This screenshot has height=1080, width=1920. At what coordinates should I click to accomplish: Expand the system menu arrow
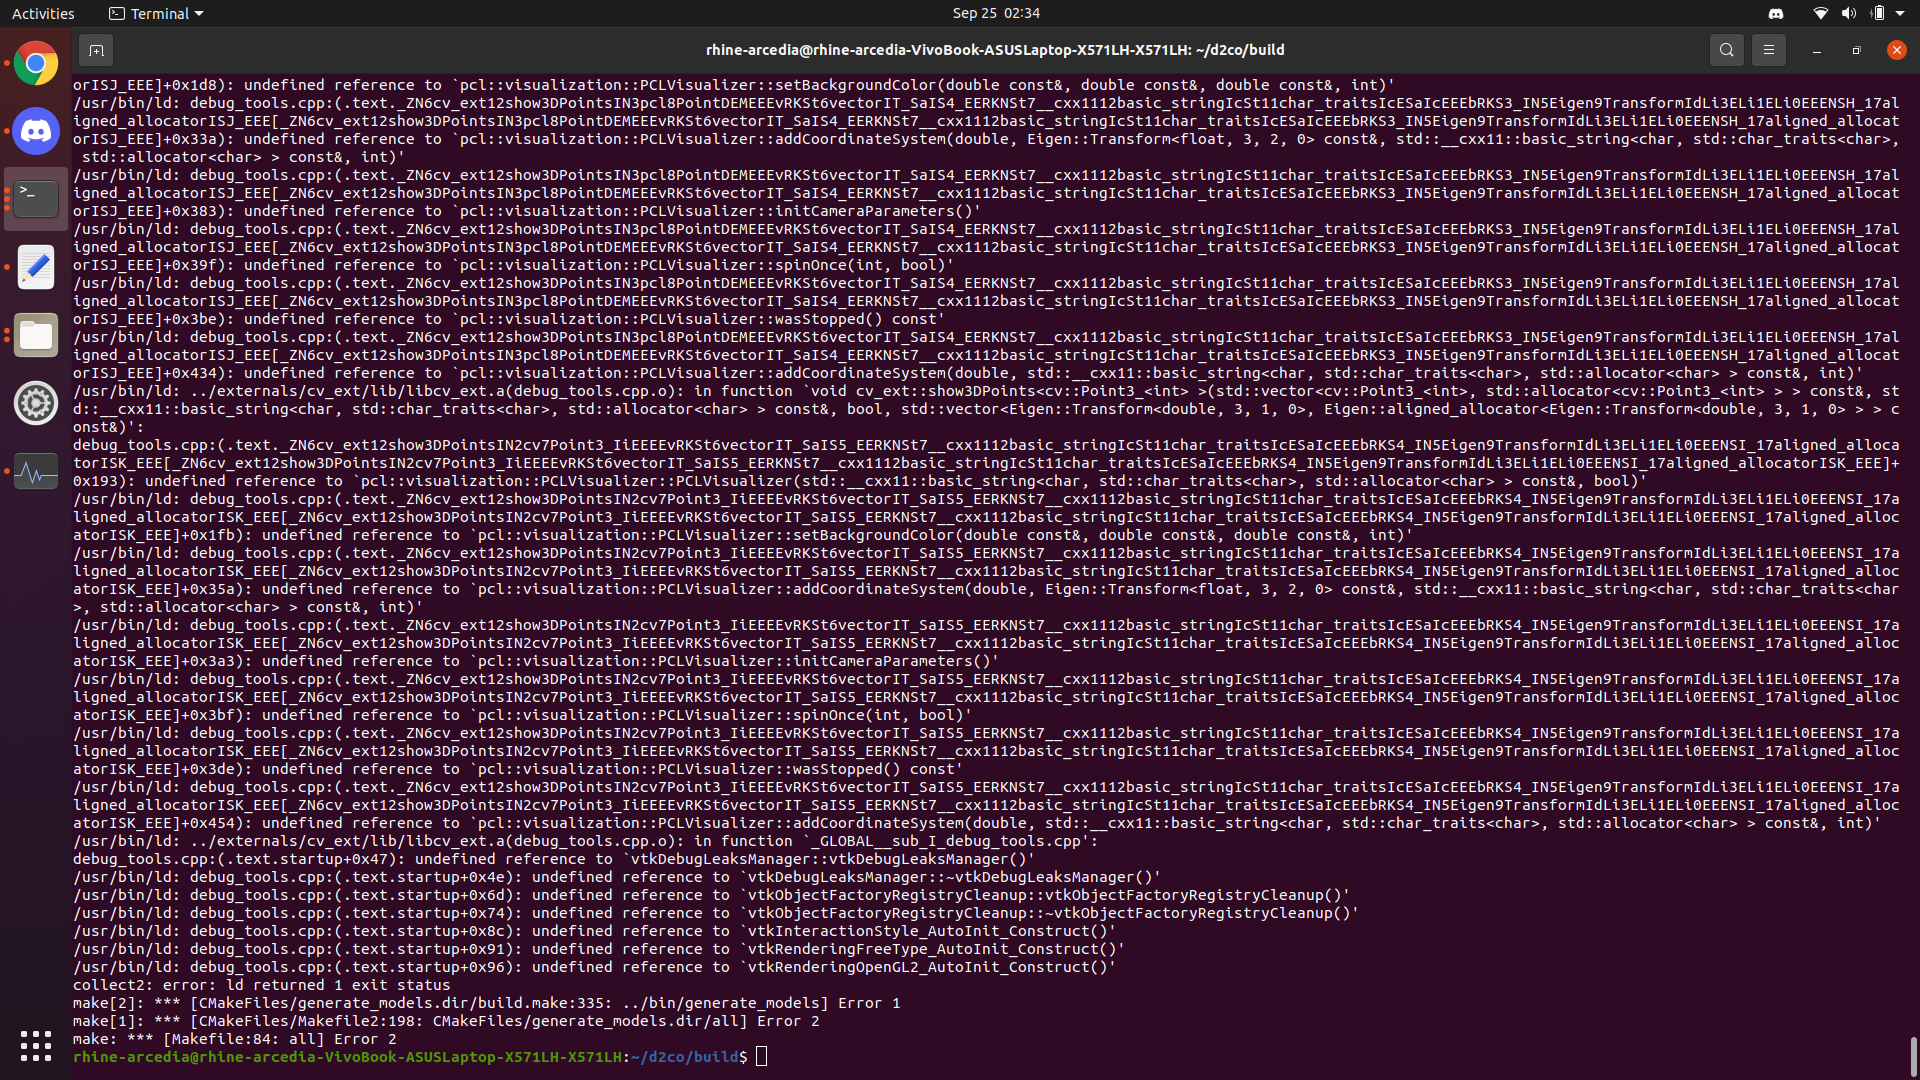click(x=1900, y=13)
